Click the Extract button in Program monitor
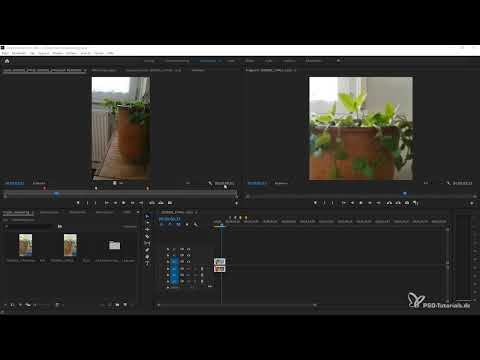Screen dimensions: 480x360 398,203
